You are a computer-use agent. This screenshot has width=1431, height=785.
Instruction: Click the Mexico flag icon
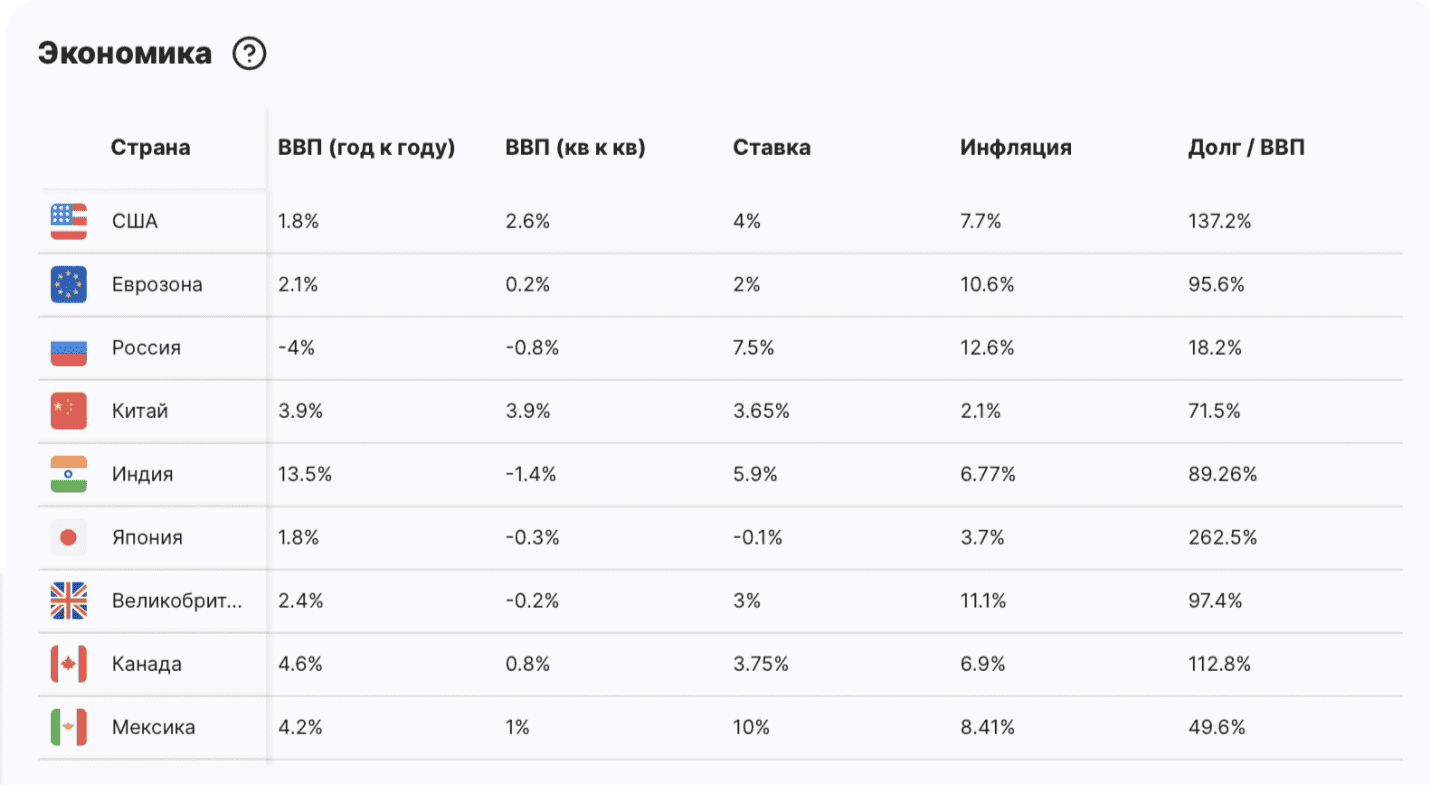click(69, 727)
